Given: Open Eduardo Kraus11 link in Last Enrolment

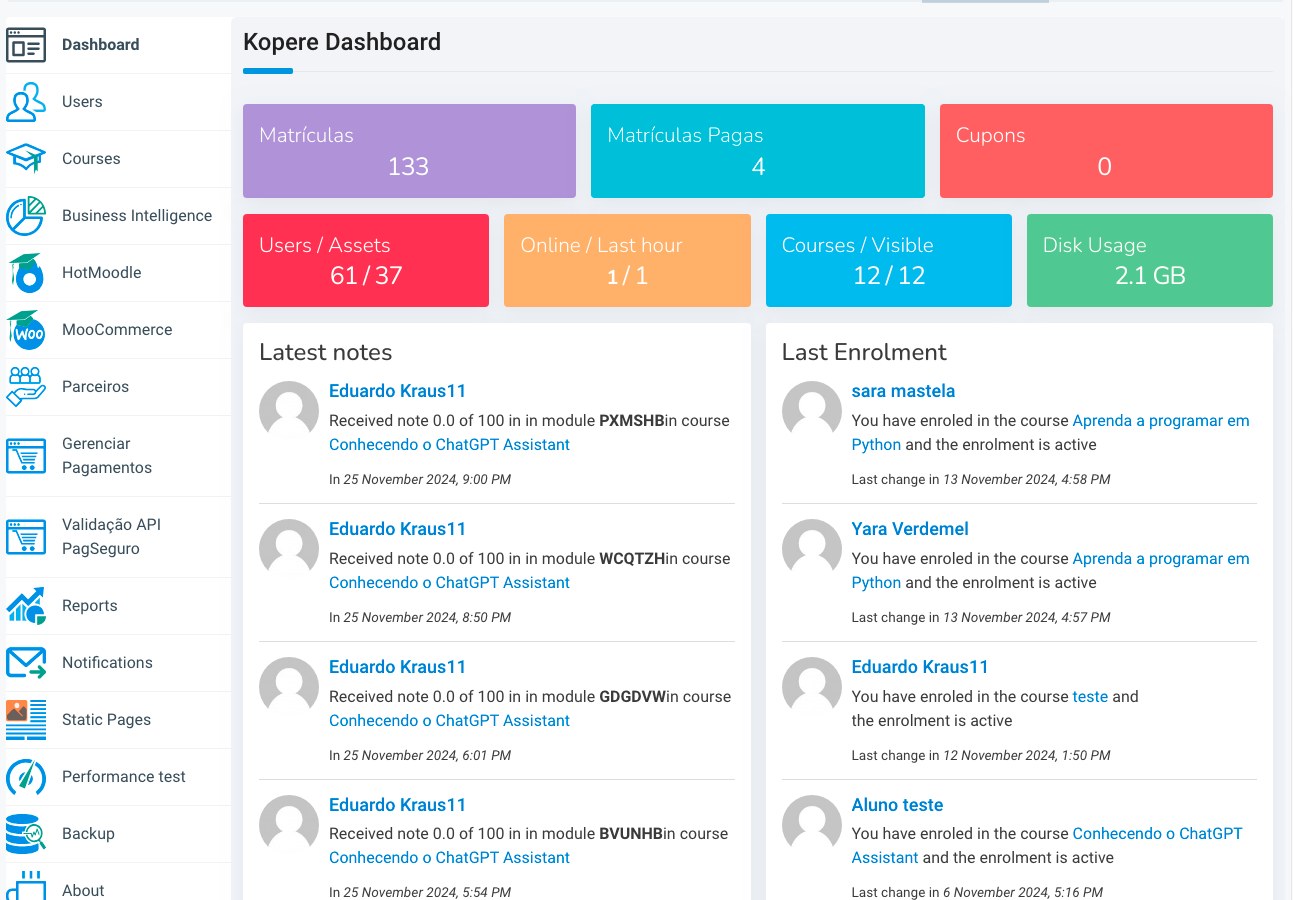Looking at the screenshot, I should click(920, 667).
